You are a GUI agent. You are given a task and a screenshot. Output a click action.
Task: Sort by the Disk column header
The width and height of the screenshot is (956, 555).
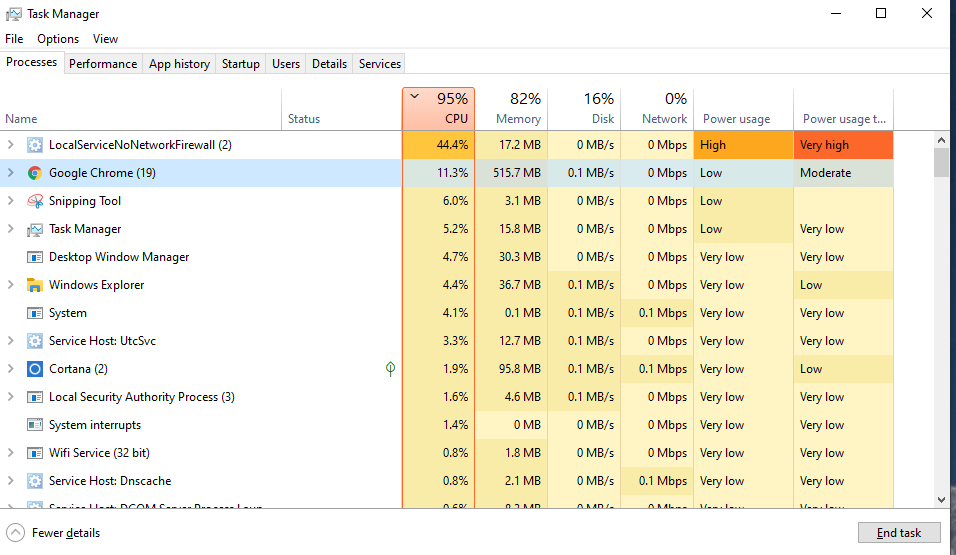point(584,109)
